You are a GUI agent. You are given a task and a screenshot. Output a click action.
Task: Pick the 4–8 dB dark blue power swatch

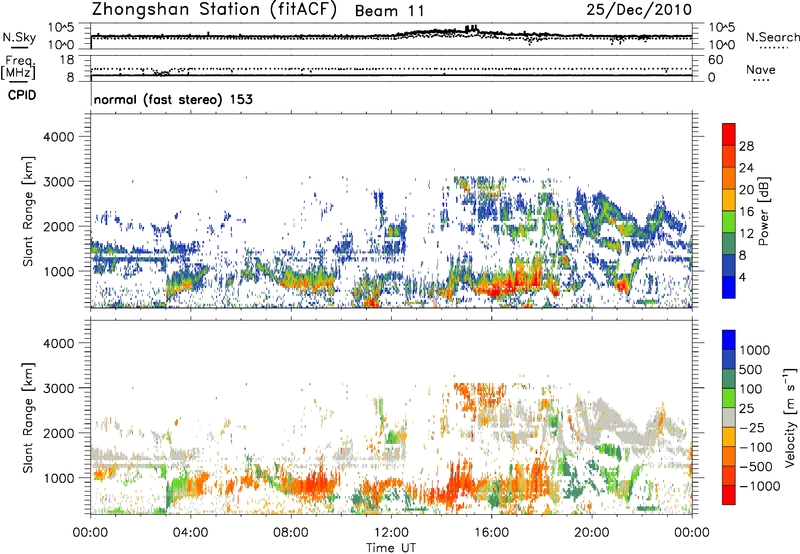pos(729,266)
